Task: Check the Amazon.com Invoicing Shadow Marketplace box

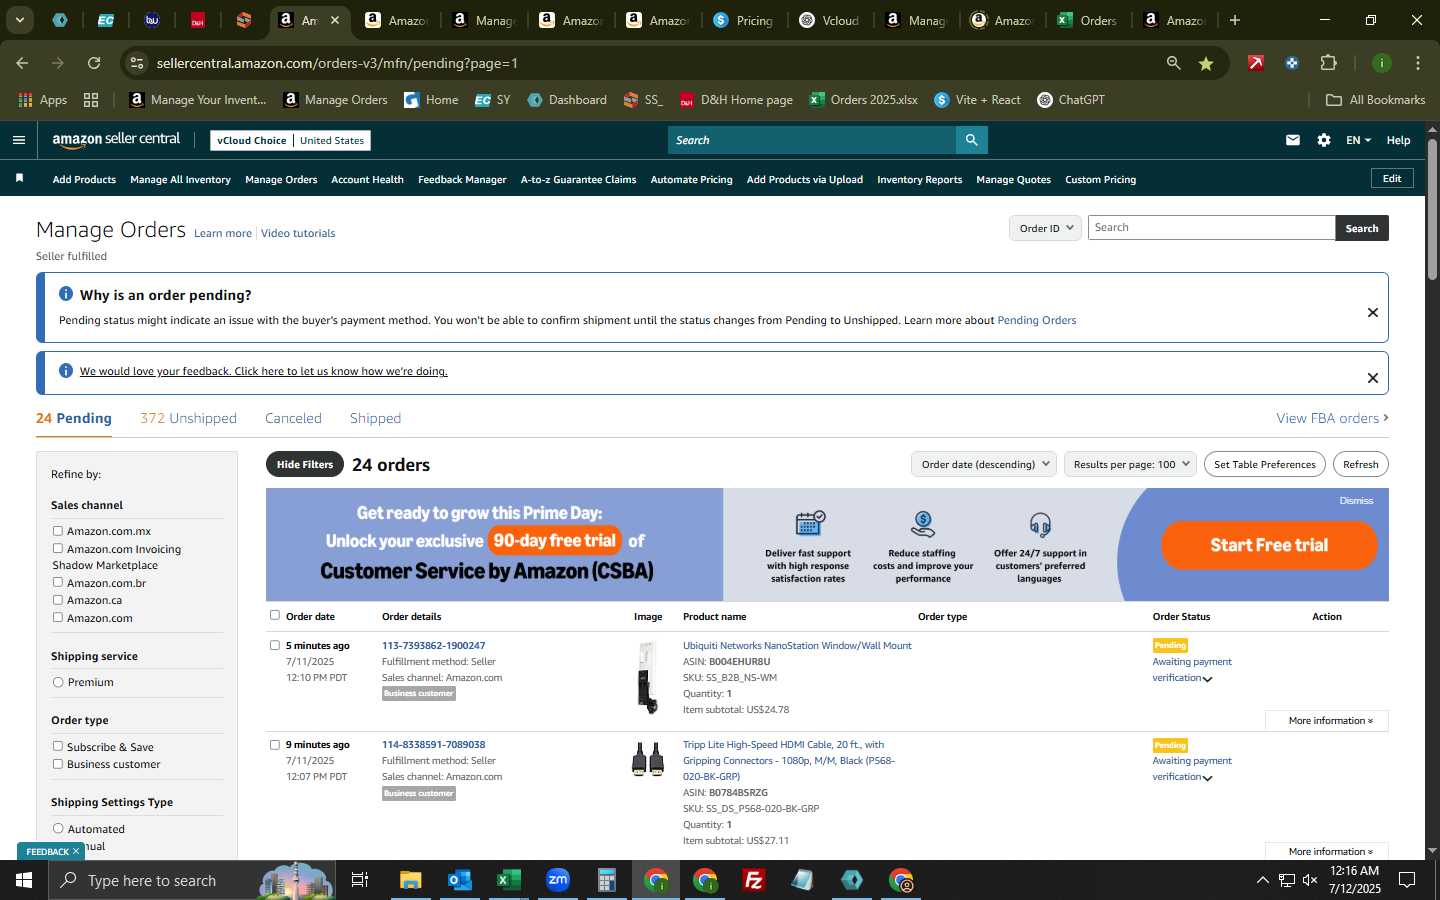Action: 58,548
